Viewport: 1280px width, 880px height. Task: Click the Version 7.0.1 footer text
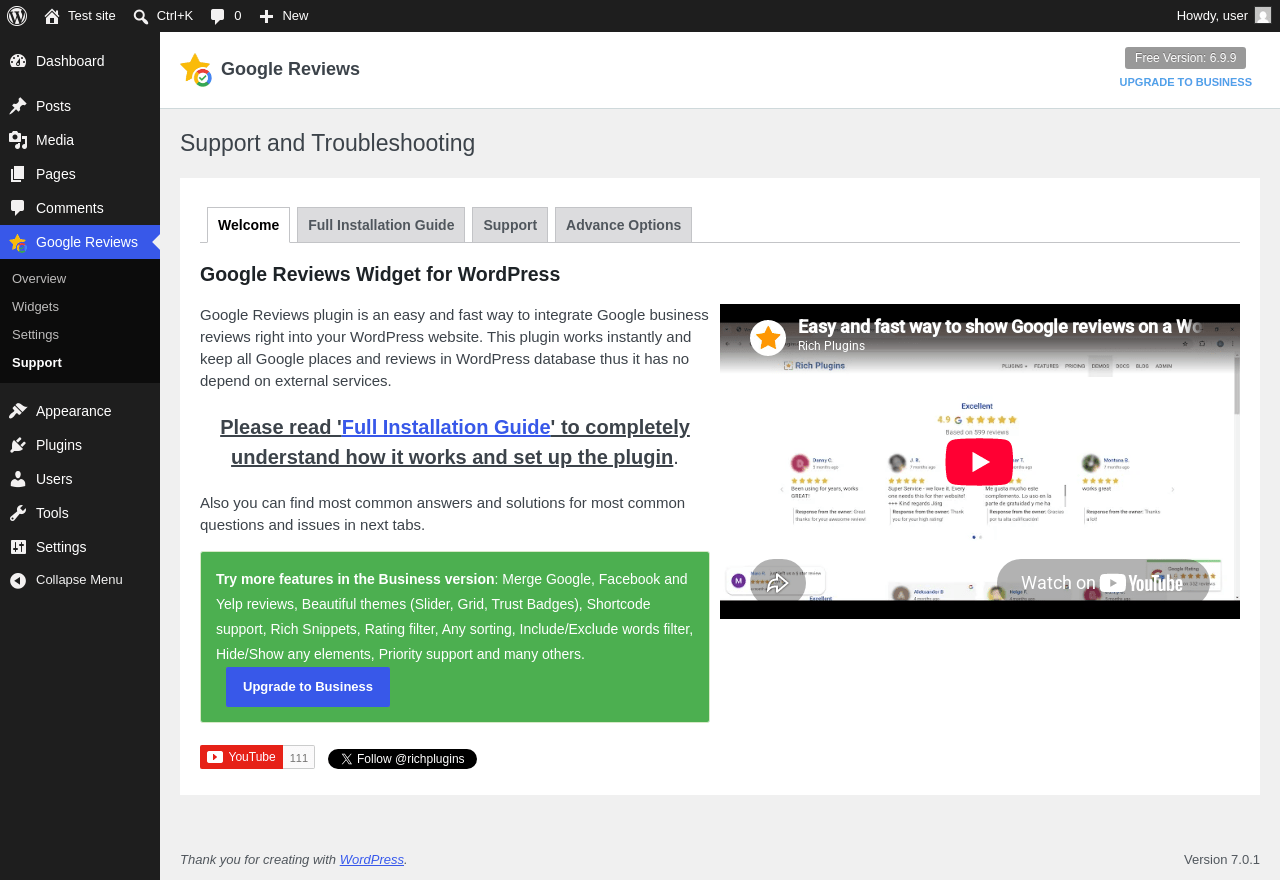pyautogui.click(x=1222, y=859)
